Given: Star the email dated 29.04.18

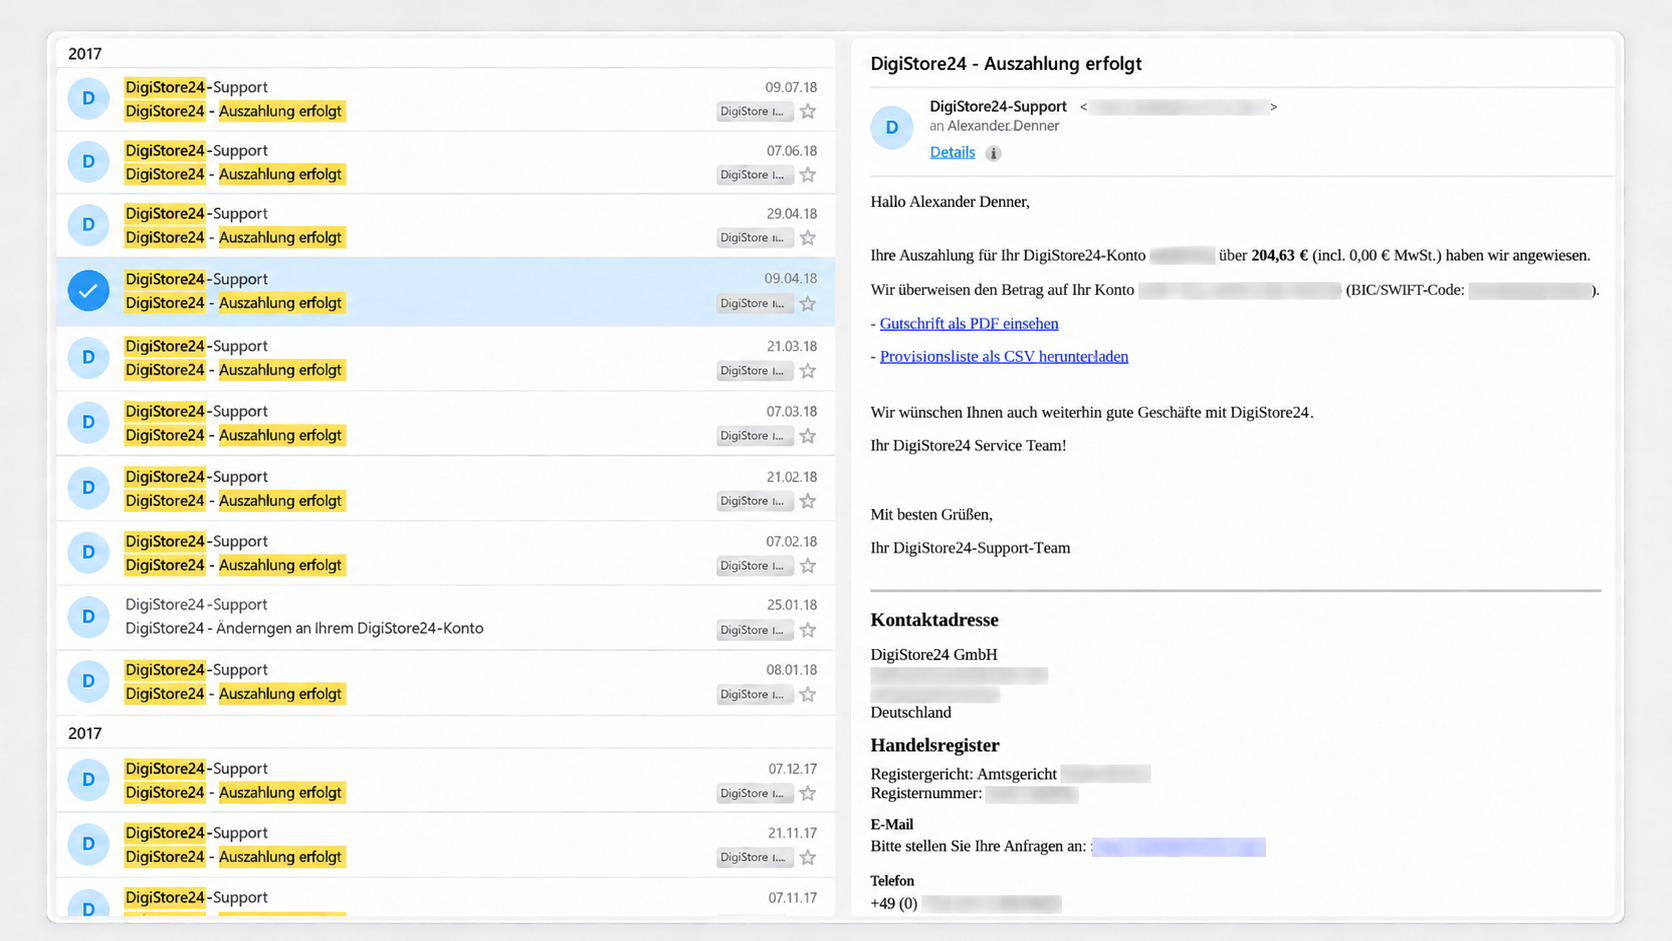Looking at the screenshot, I should coord(808,238).
